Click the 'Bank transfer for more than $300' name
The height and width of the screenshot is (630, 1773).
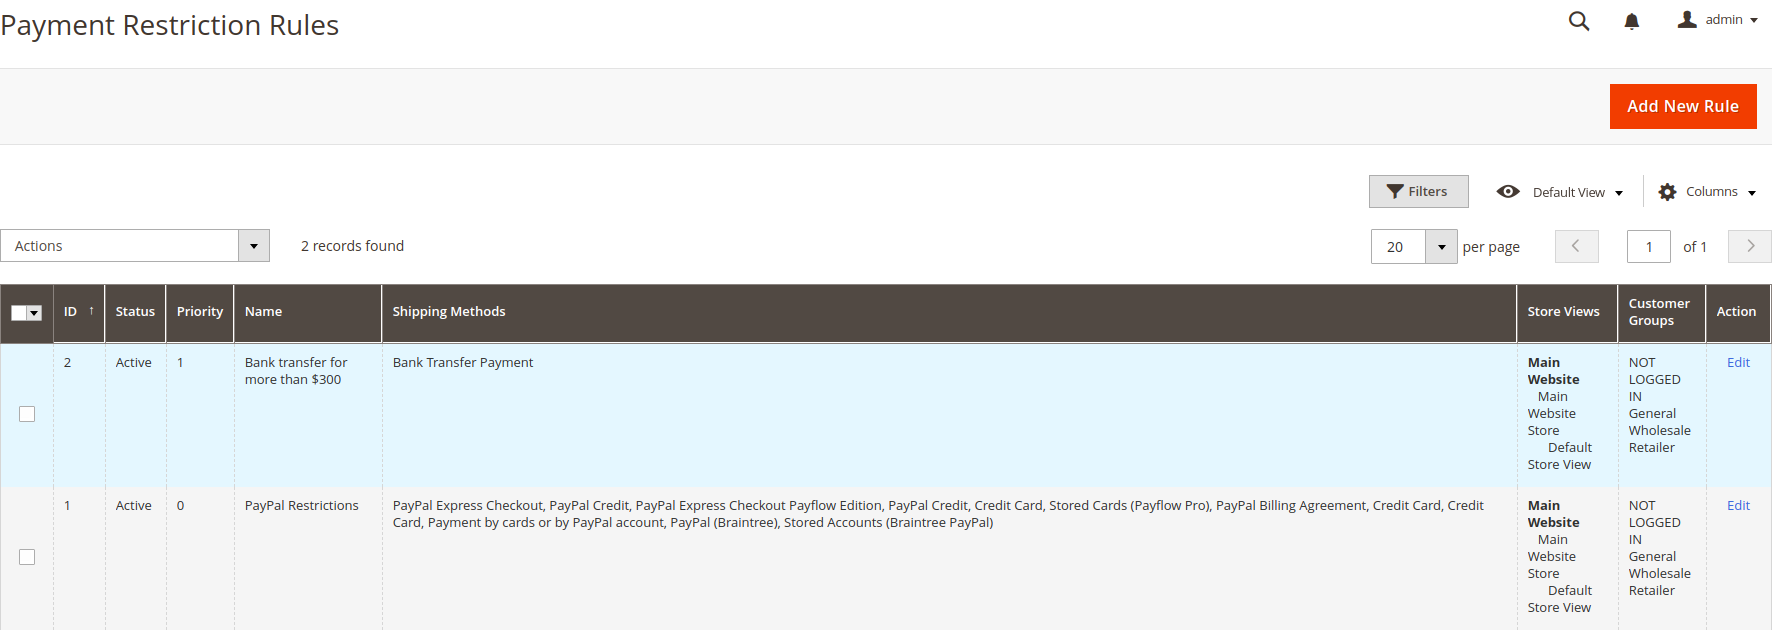coord(296,371)
